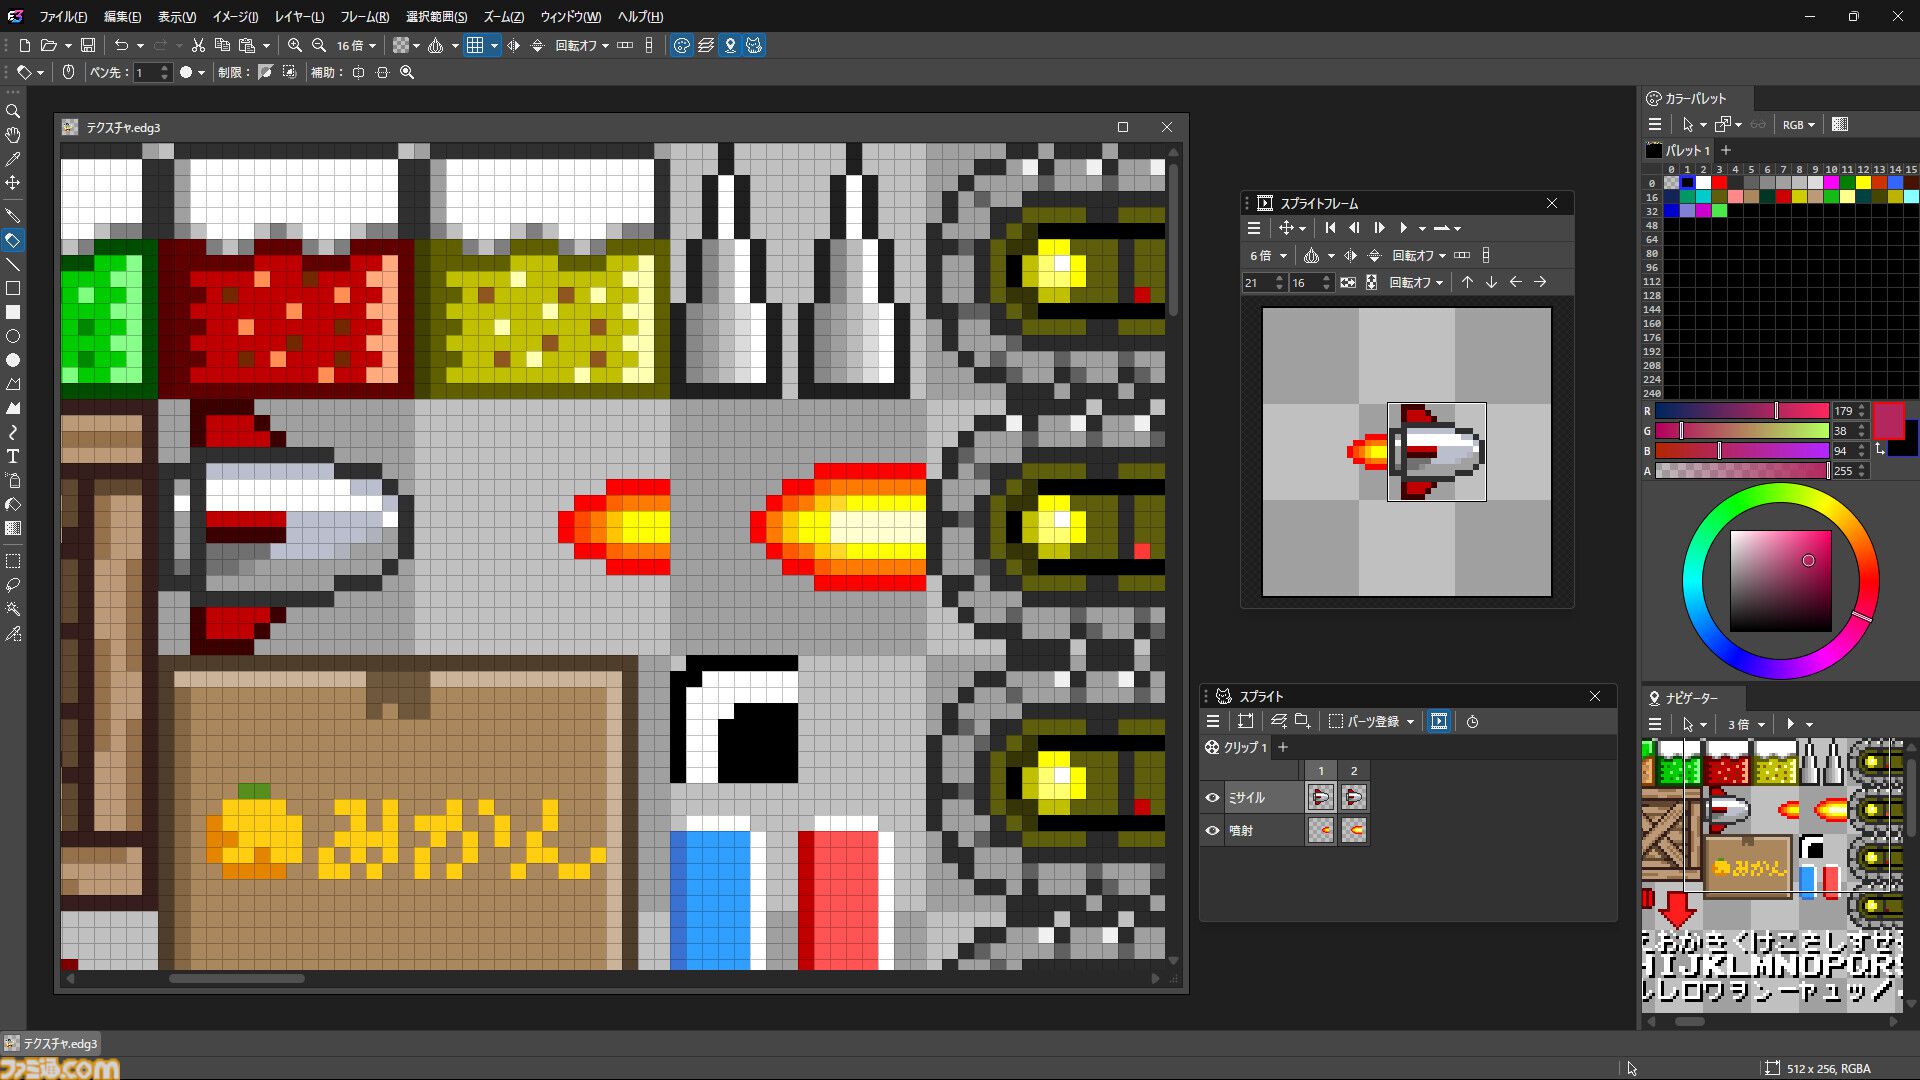Open the ウィンドウ(W) menu
Image resolution: width=1920 pixels, height=1080 pixels.
(570, 16)
